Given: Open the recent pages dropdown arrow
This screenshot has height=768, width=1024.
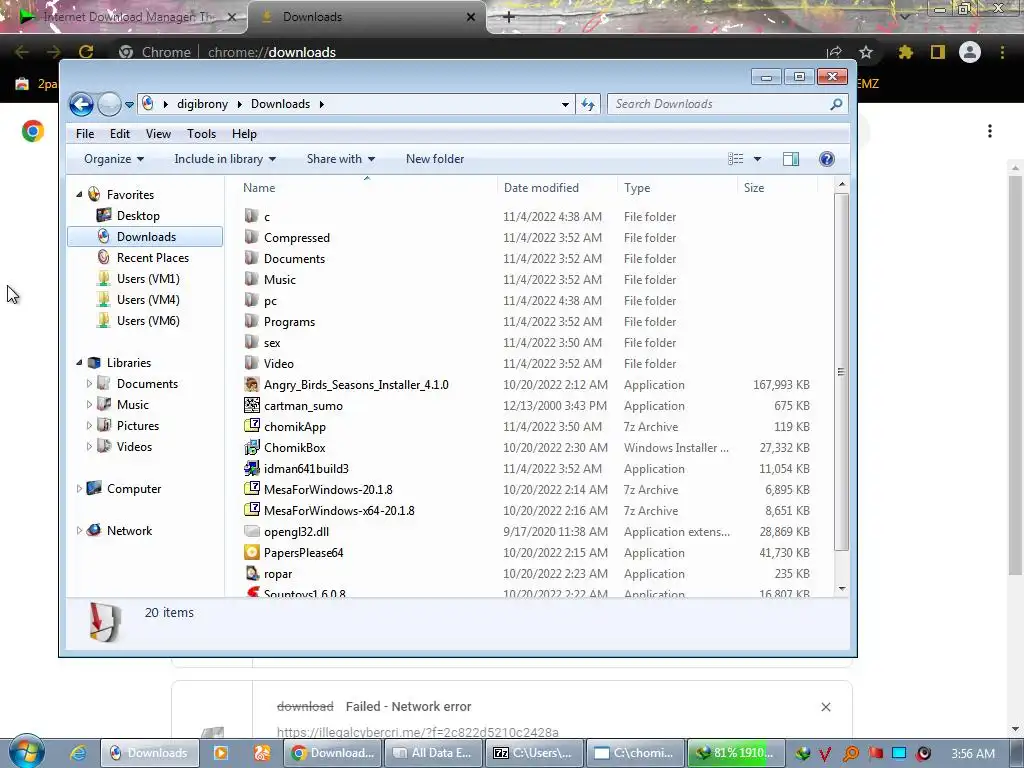Looking at the screenshot, I should coord(129,104).
